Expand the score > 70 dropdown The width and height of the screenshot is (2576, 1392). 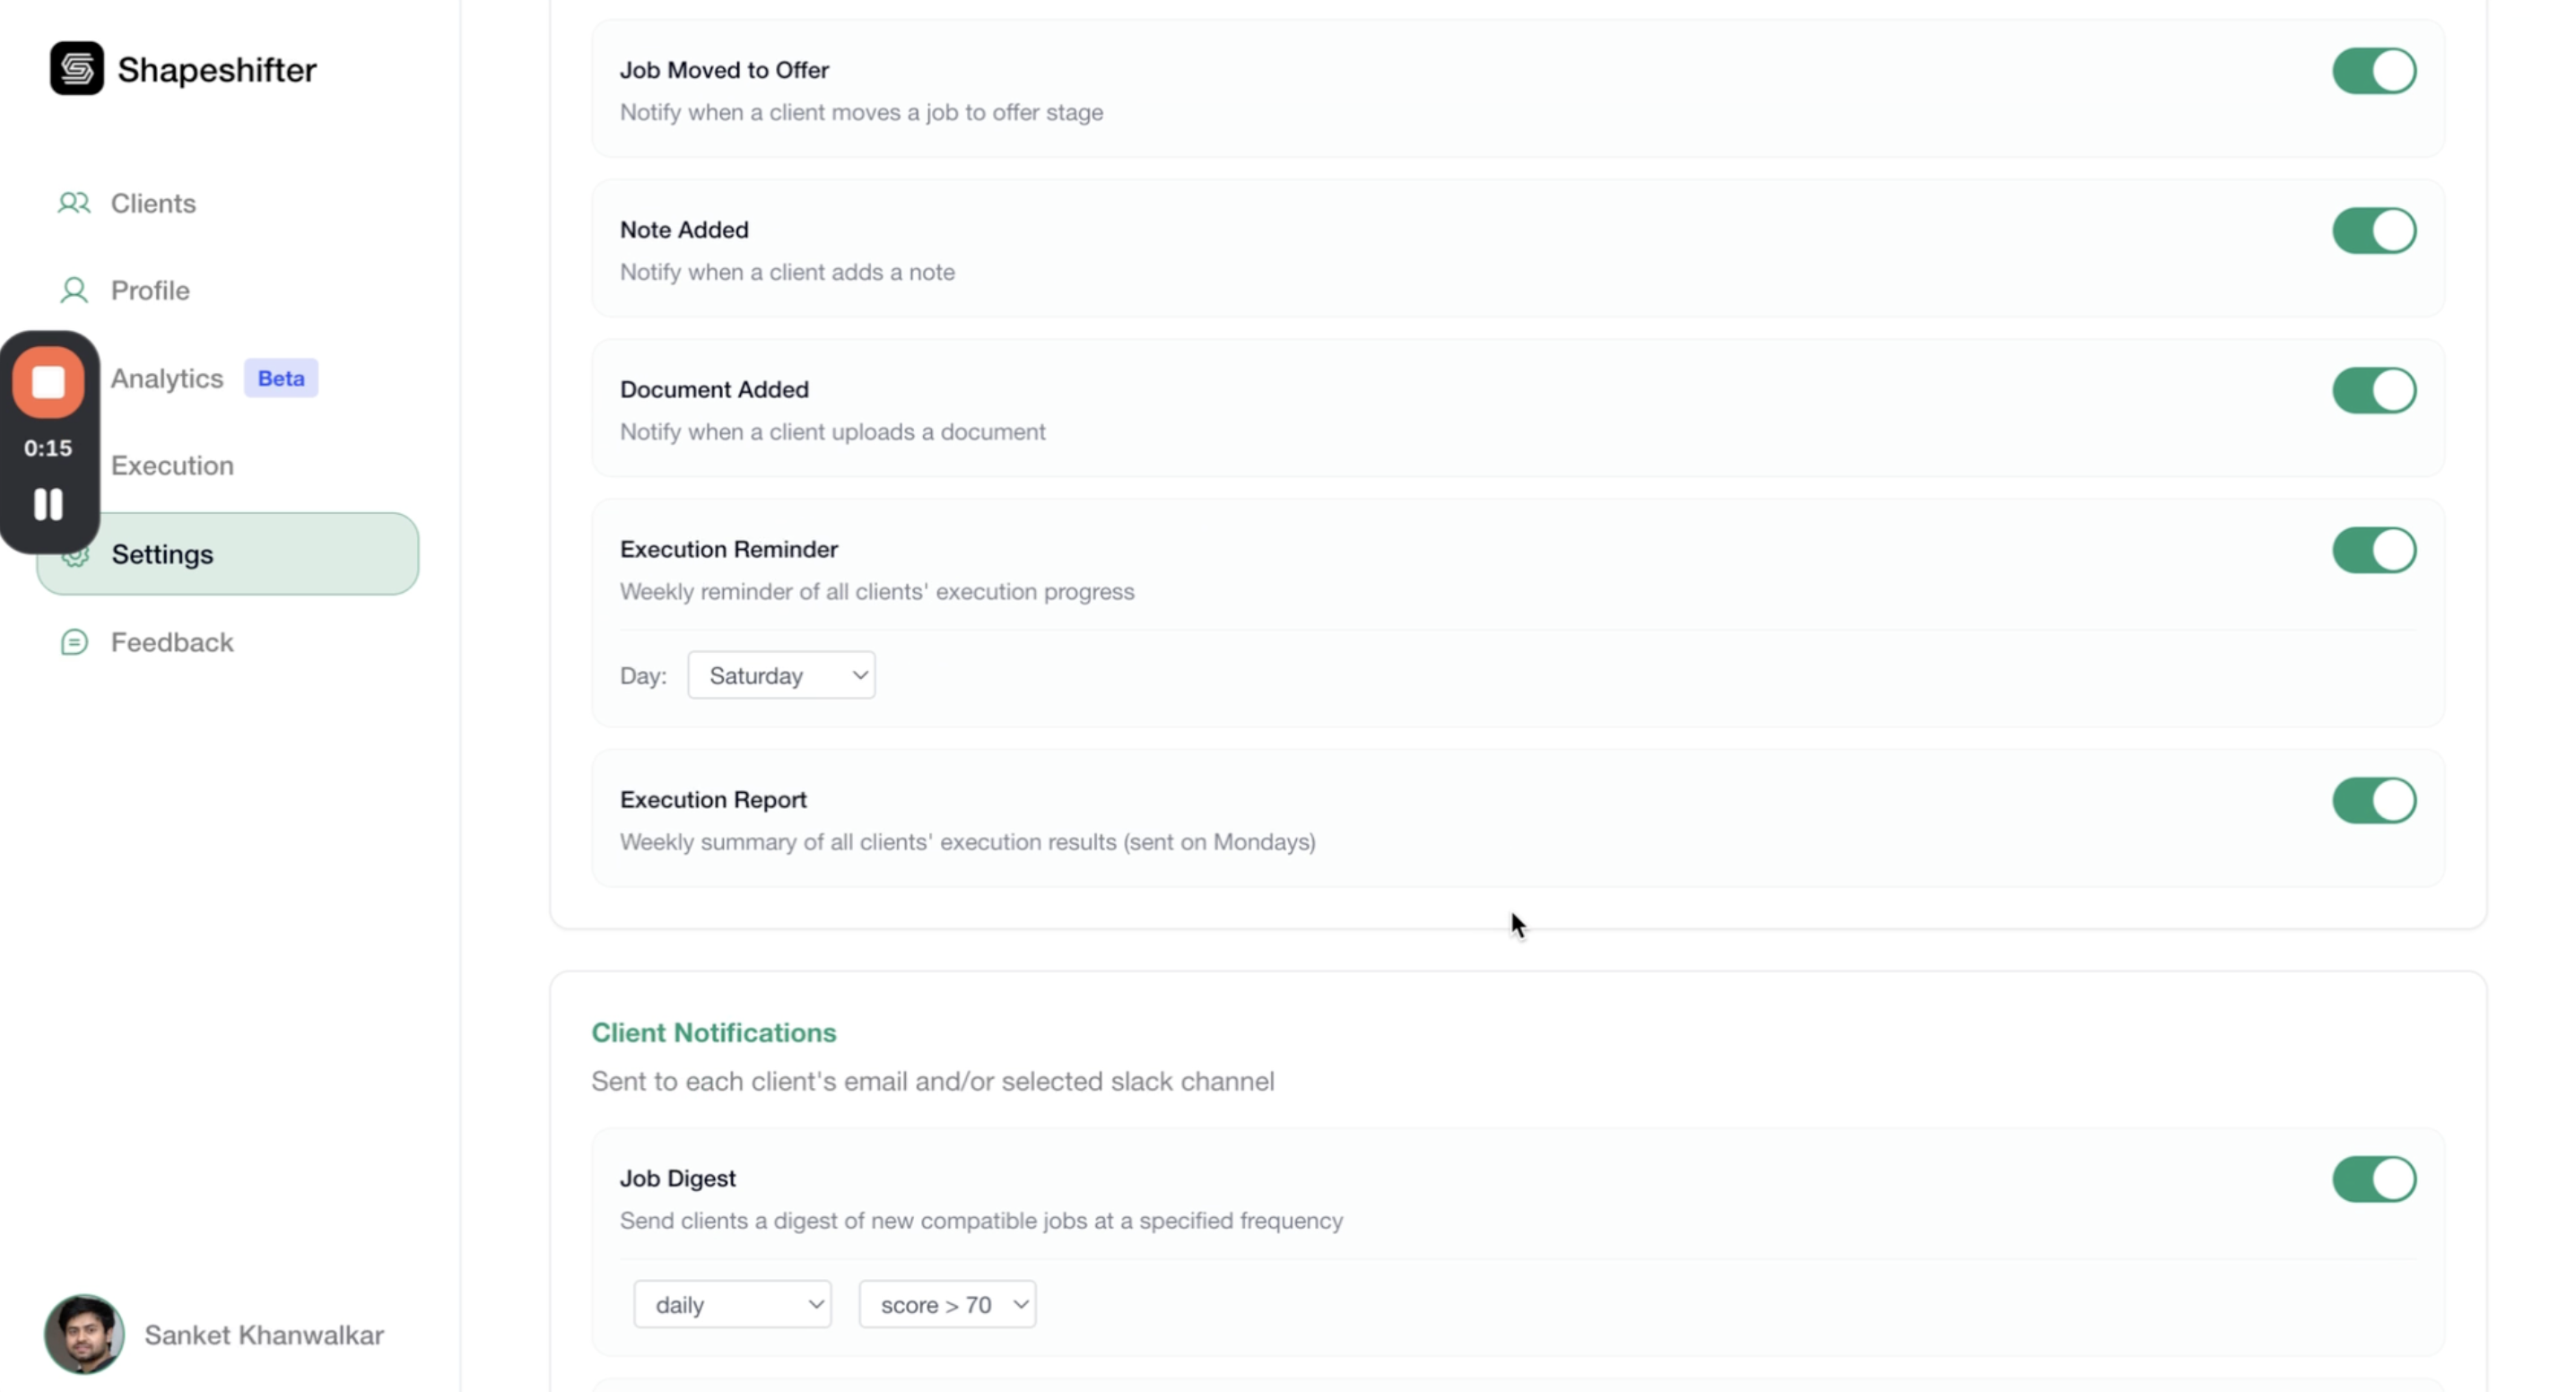(947, 1304)
